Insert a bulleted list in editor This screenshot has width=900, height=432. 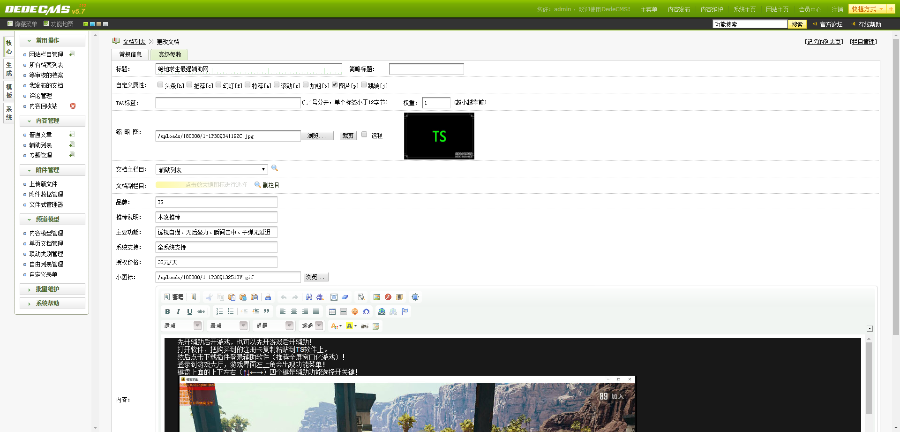coord(231,312)
